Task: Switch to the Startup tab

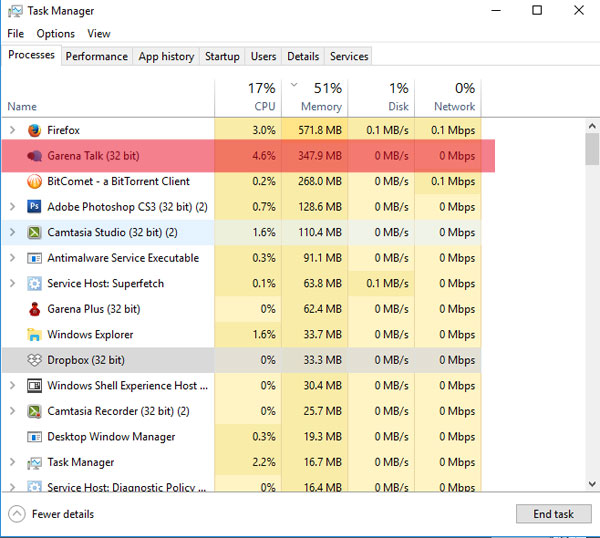Action: coord(222,57)
